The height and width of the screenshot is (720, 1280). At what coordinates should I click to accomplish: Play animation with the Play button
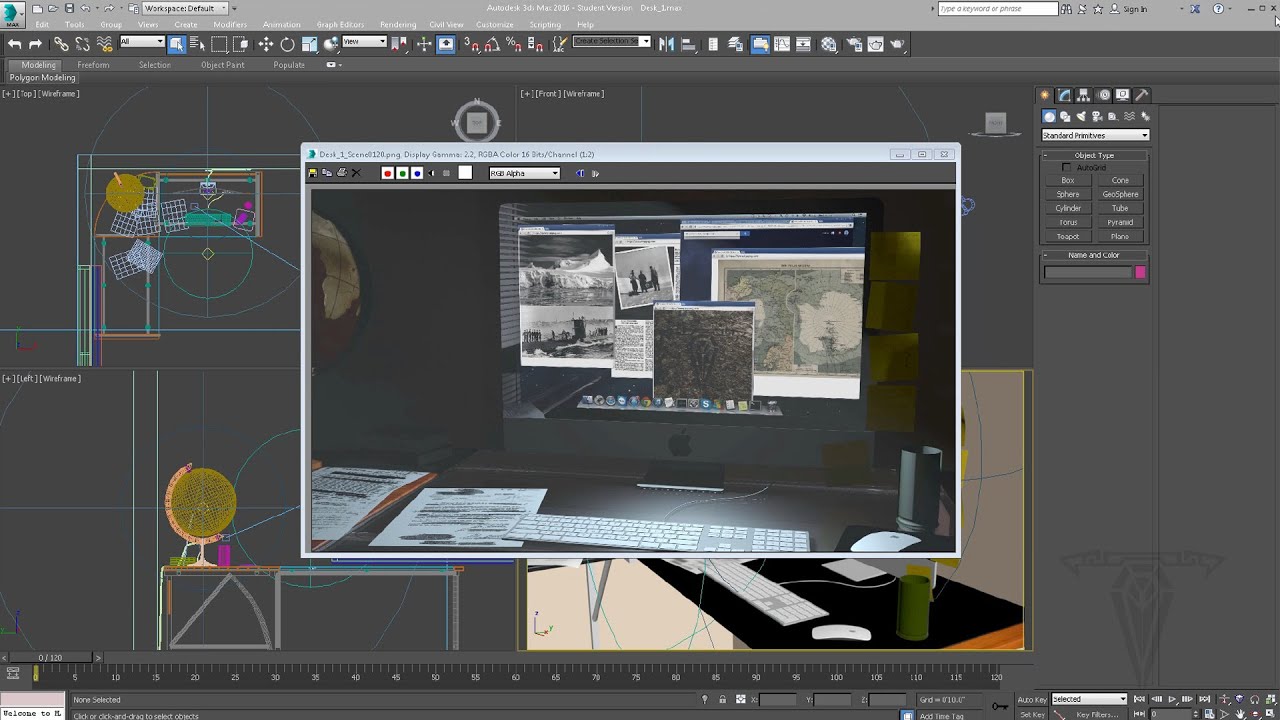[x=1173, y=699]
